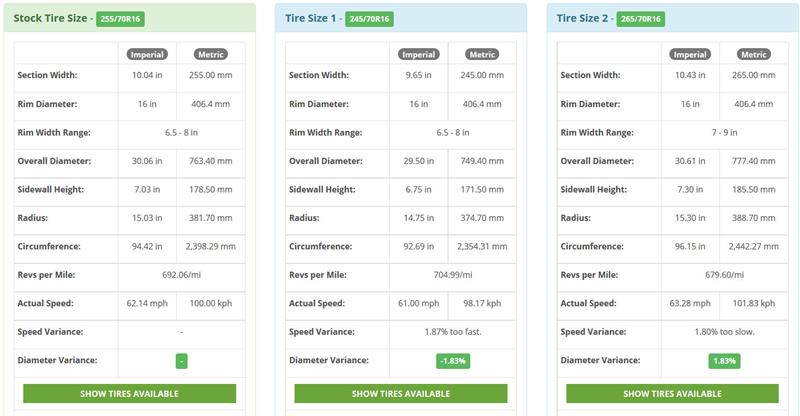Screen dimensions: 800x416
Task: Click the -1.83% diameter variance badge
Action: click(x=453, y=361)
